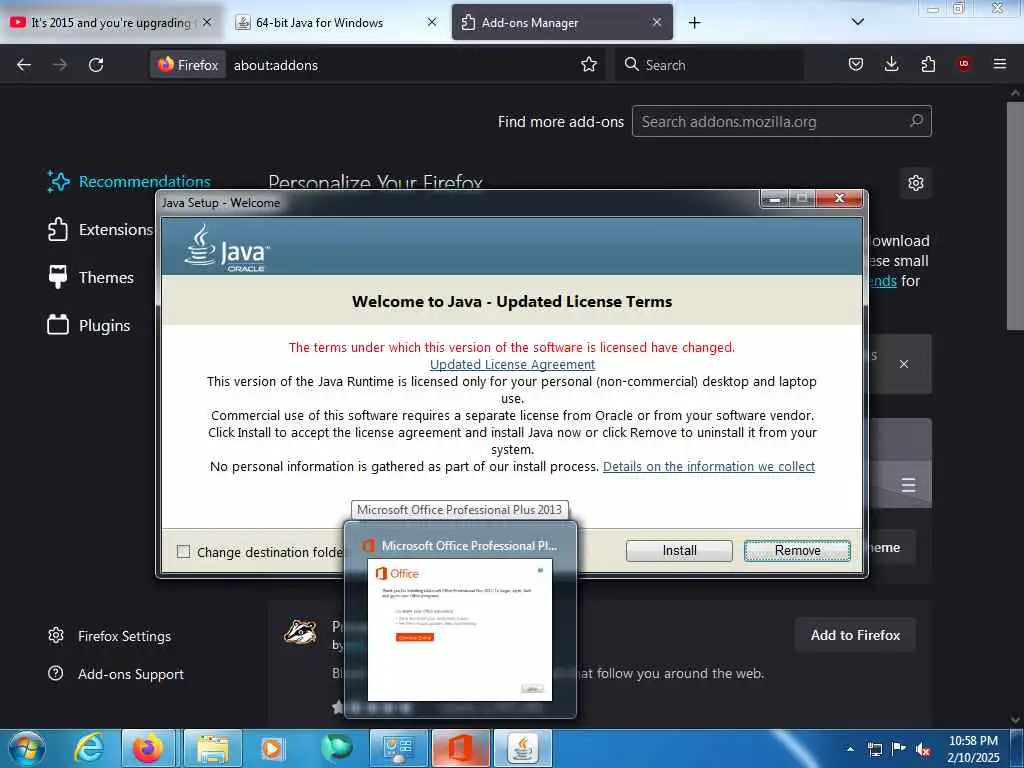Open the add-ons tools gear button
Viewport: 1024px width, 768px height.
click(916, 183)
